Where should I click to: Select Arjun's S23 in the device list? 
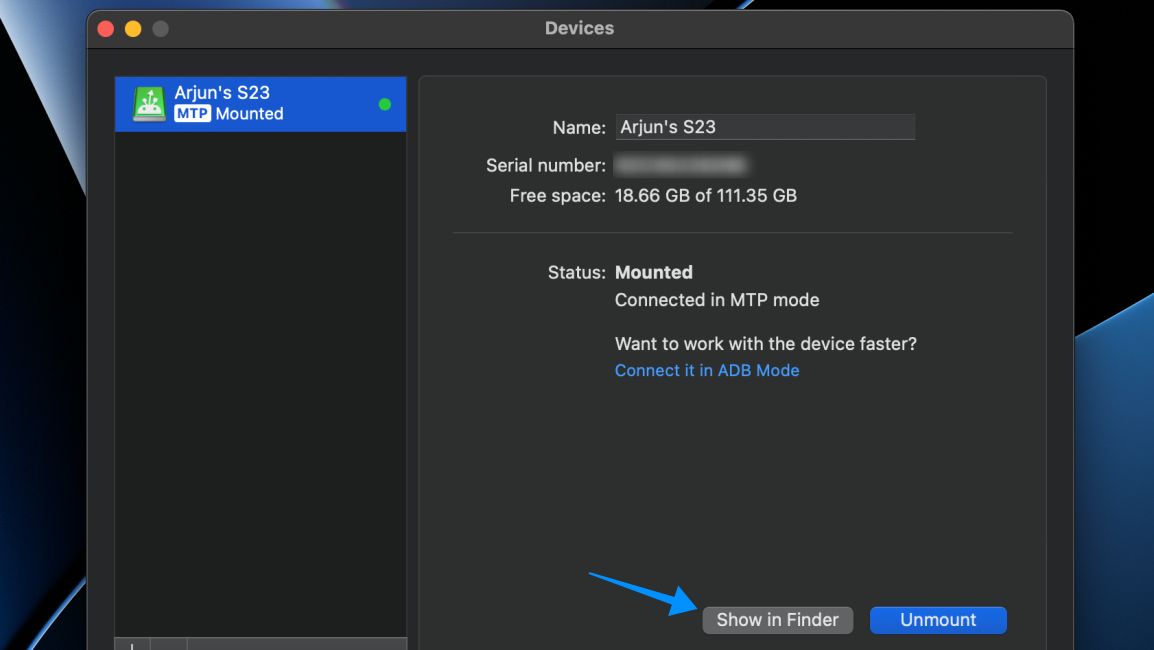pos(260,103)
